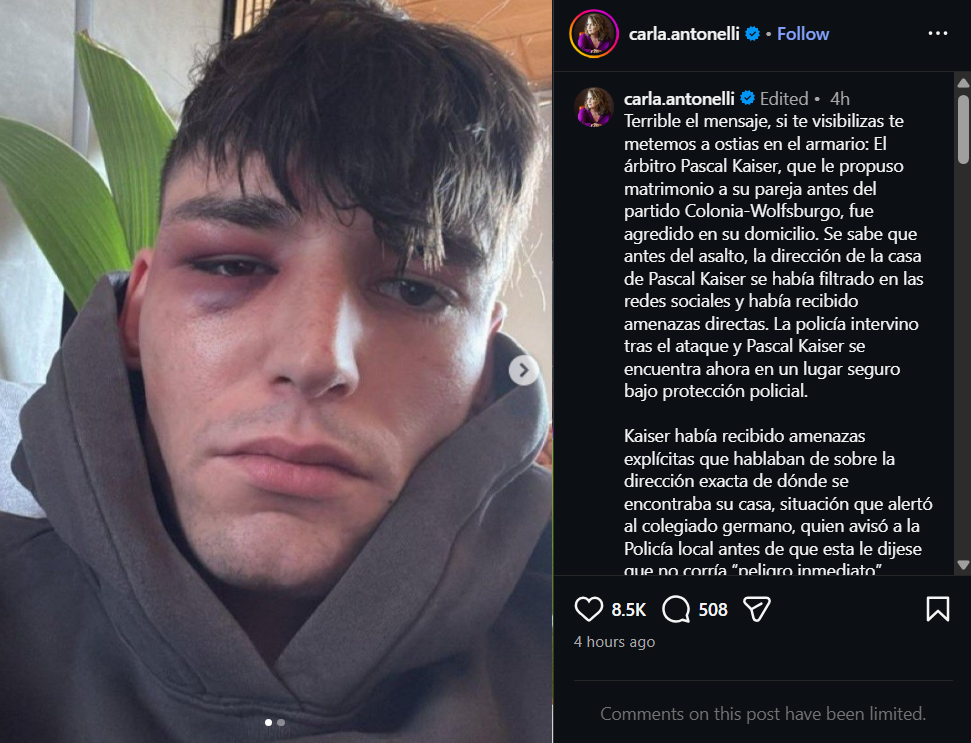Click the caption scrollbar down arrow

963,565
